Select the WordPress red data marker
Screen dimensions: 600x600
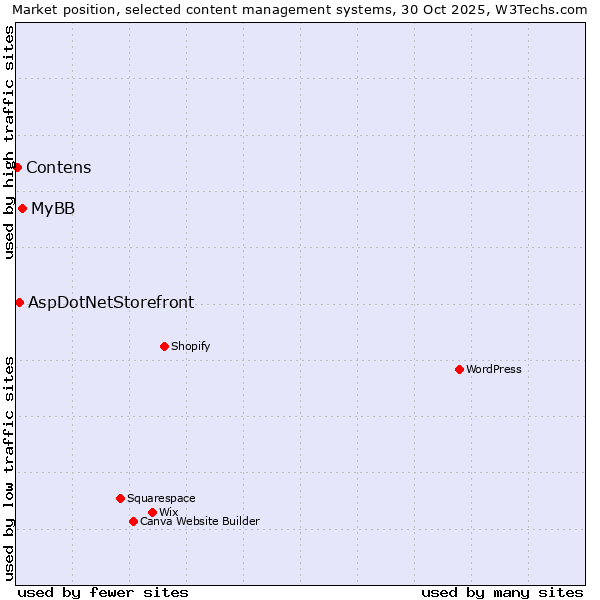click(x=459, y=369)
